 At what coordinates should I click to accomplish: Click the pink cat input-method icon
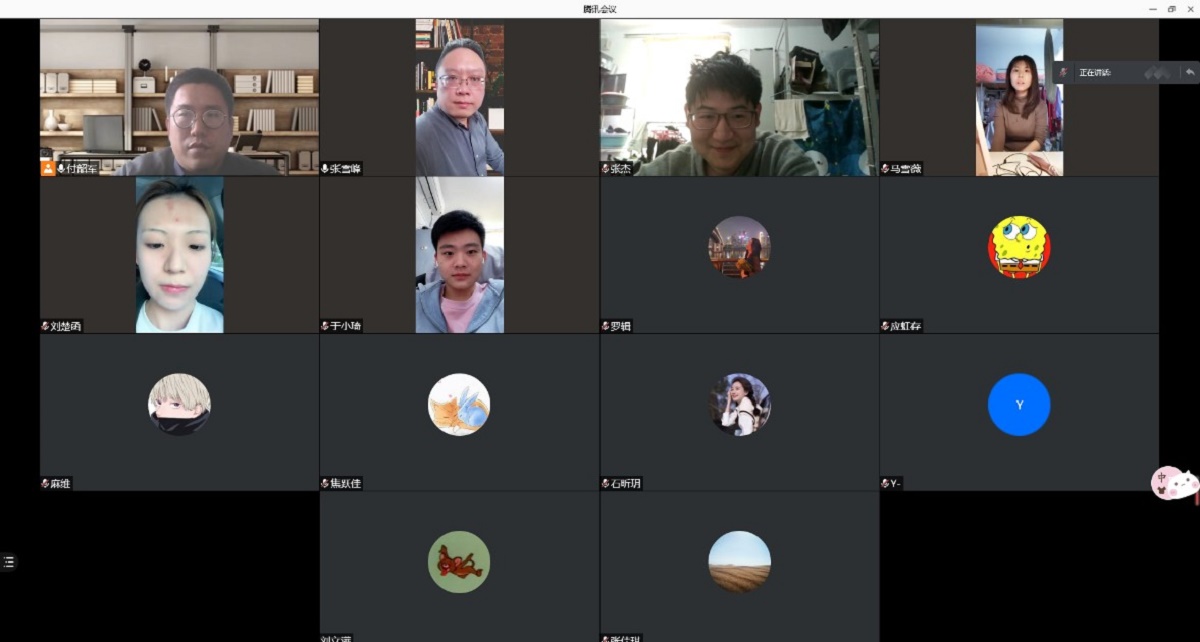(x=1174, y=484)
